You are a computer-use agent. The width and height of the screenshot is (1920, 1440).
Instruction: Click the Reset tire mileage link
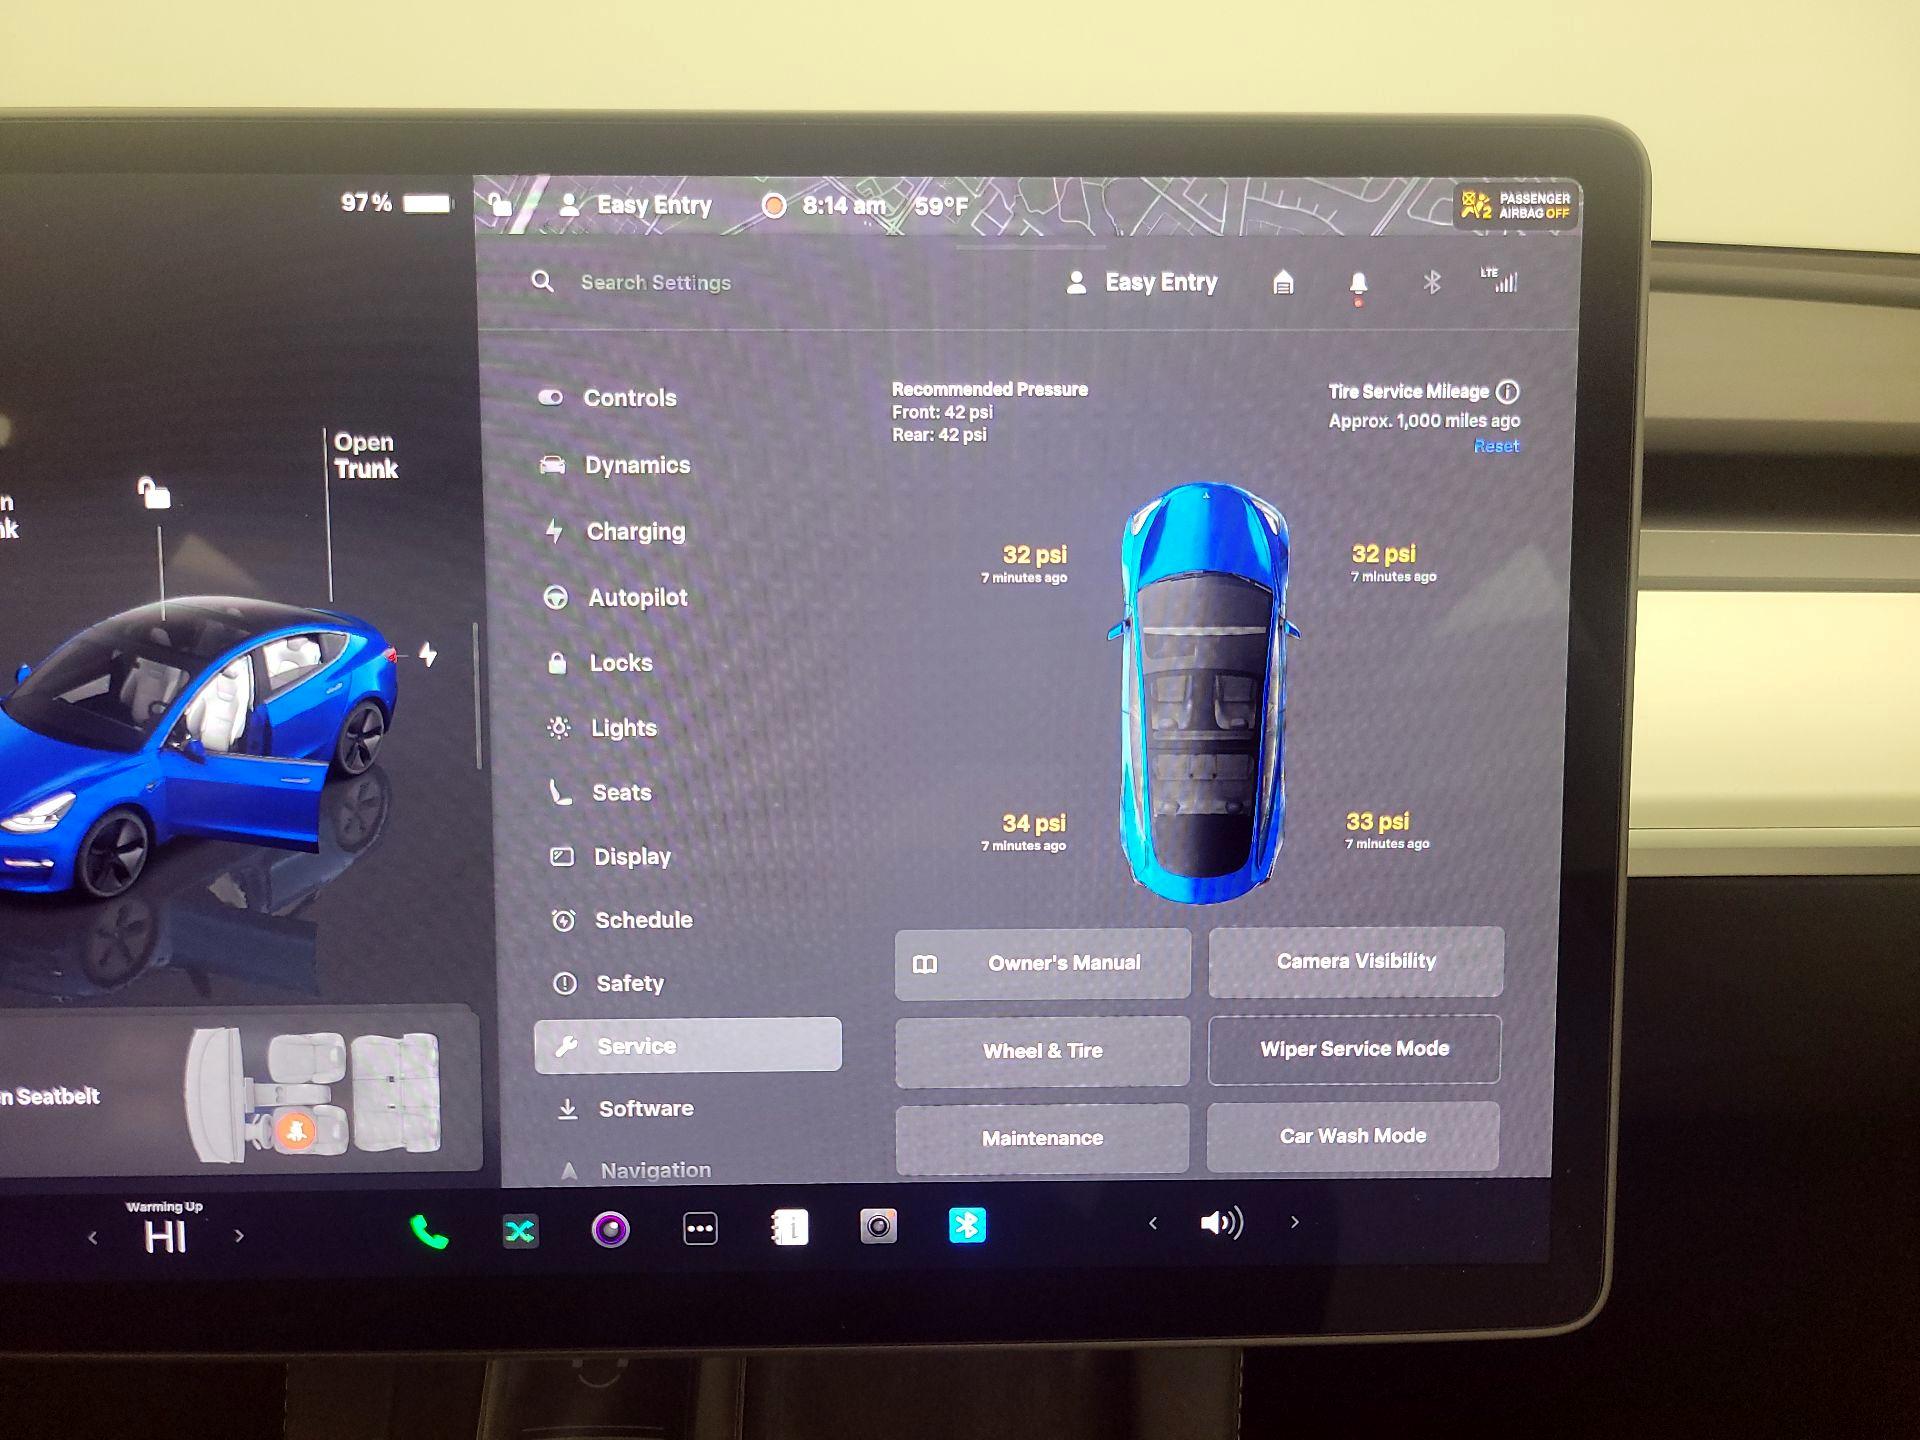(1495, 446)
